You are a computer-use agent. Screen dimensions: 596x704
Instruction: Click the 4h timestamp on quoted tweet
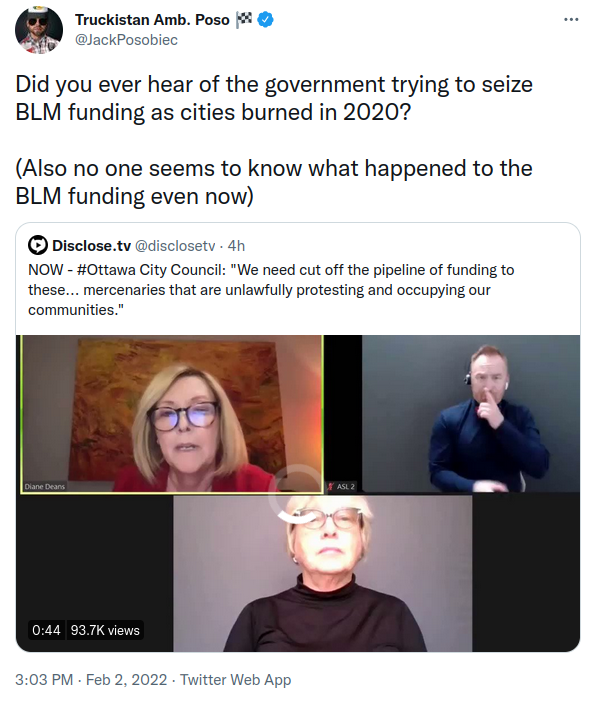click(236, 246)
